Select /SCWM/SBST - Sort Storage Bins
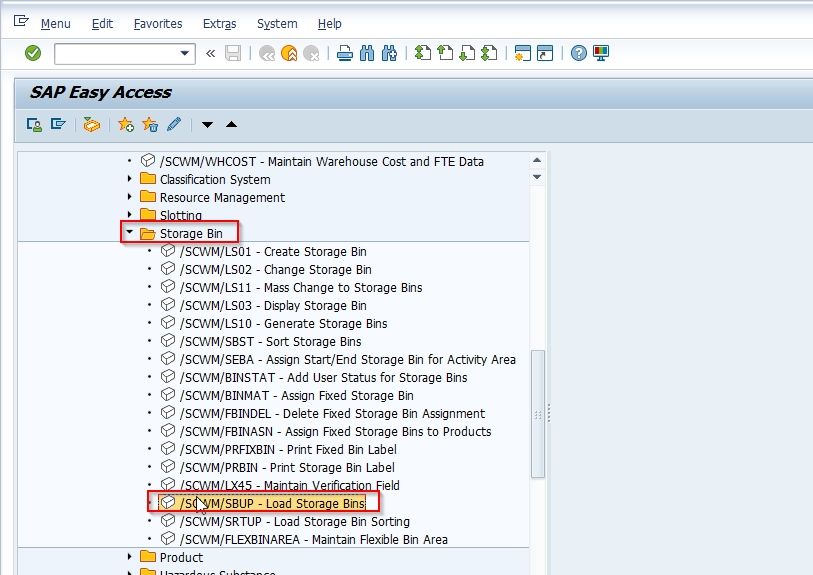Image resolution: width=813 pixels, height=575 pixels. click(x=271, y=342)
